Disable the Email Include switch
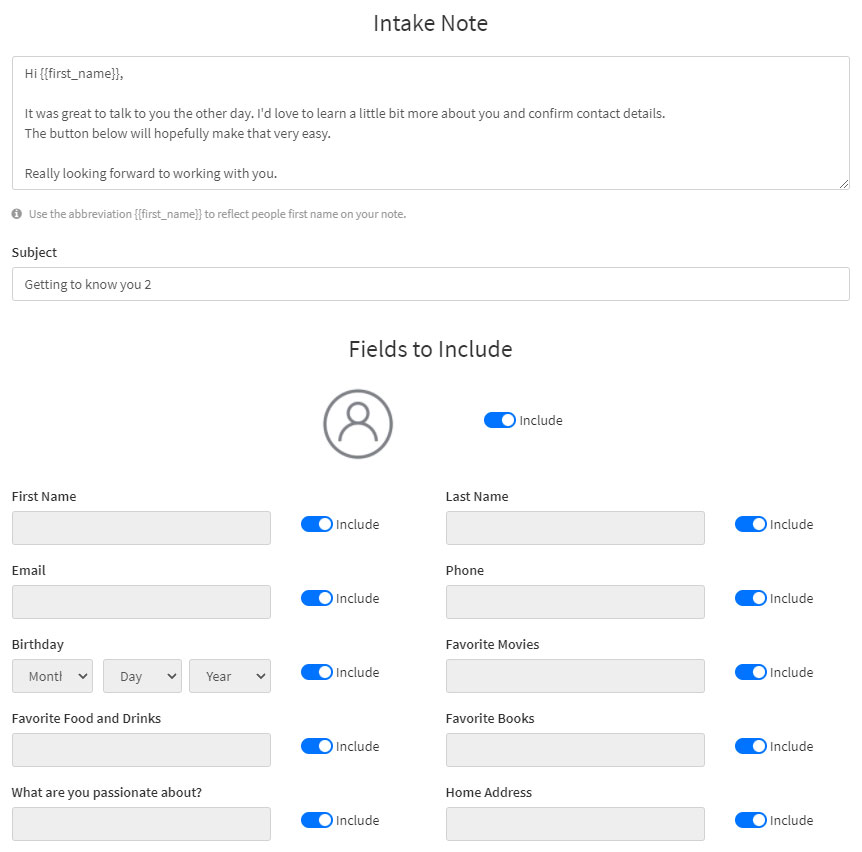The width and height of the screenshot is (862, 852). point(316,598)
